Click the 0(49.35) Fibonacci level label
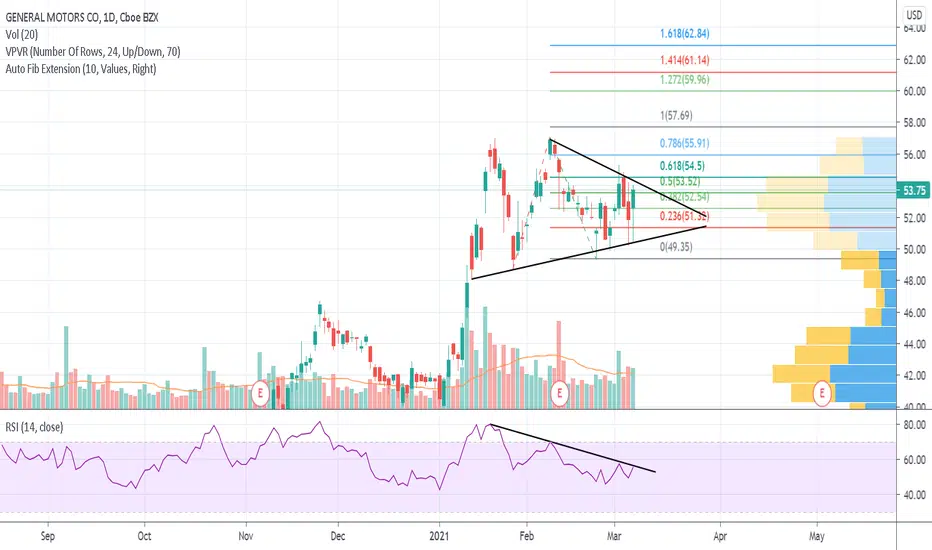The height and width of the screenshot is (550, 932). pyautogui.click(x=676, y=247)
